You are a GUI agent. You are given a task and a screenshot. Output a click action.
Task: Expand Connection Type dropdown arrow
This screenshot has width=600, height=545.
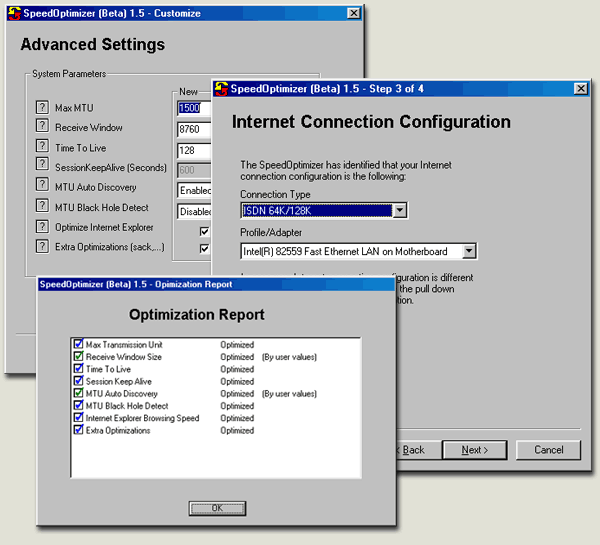pyautogui.click(x=399, y=210)
